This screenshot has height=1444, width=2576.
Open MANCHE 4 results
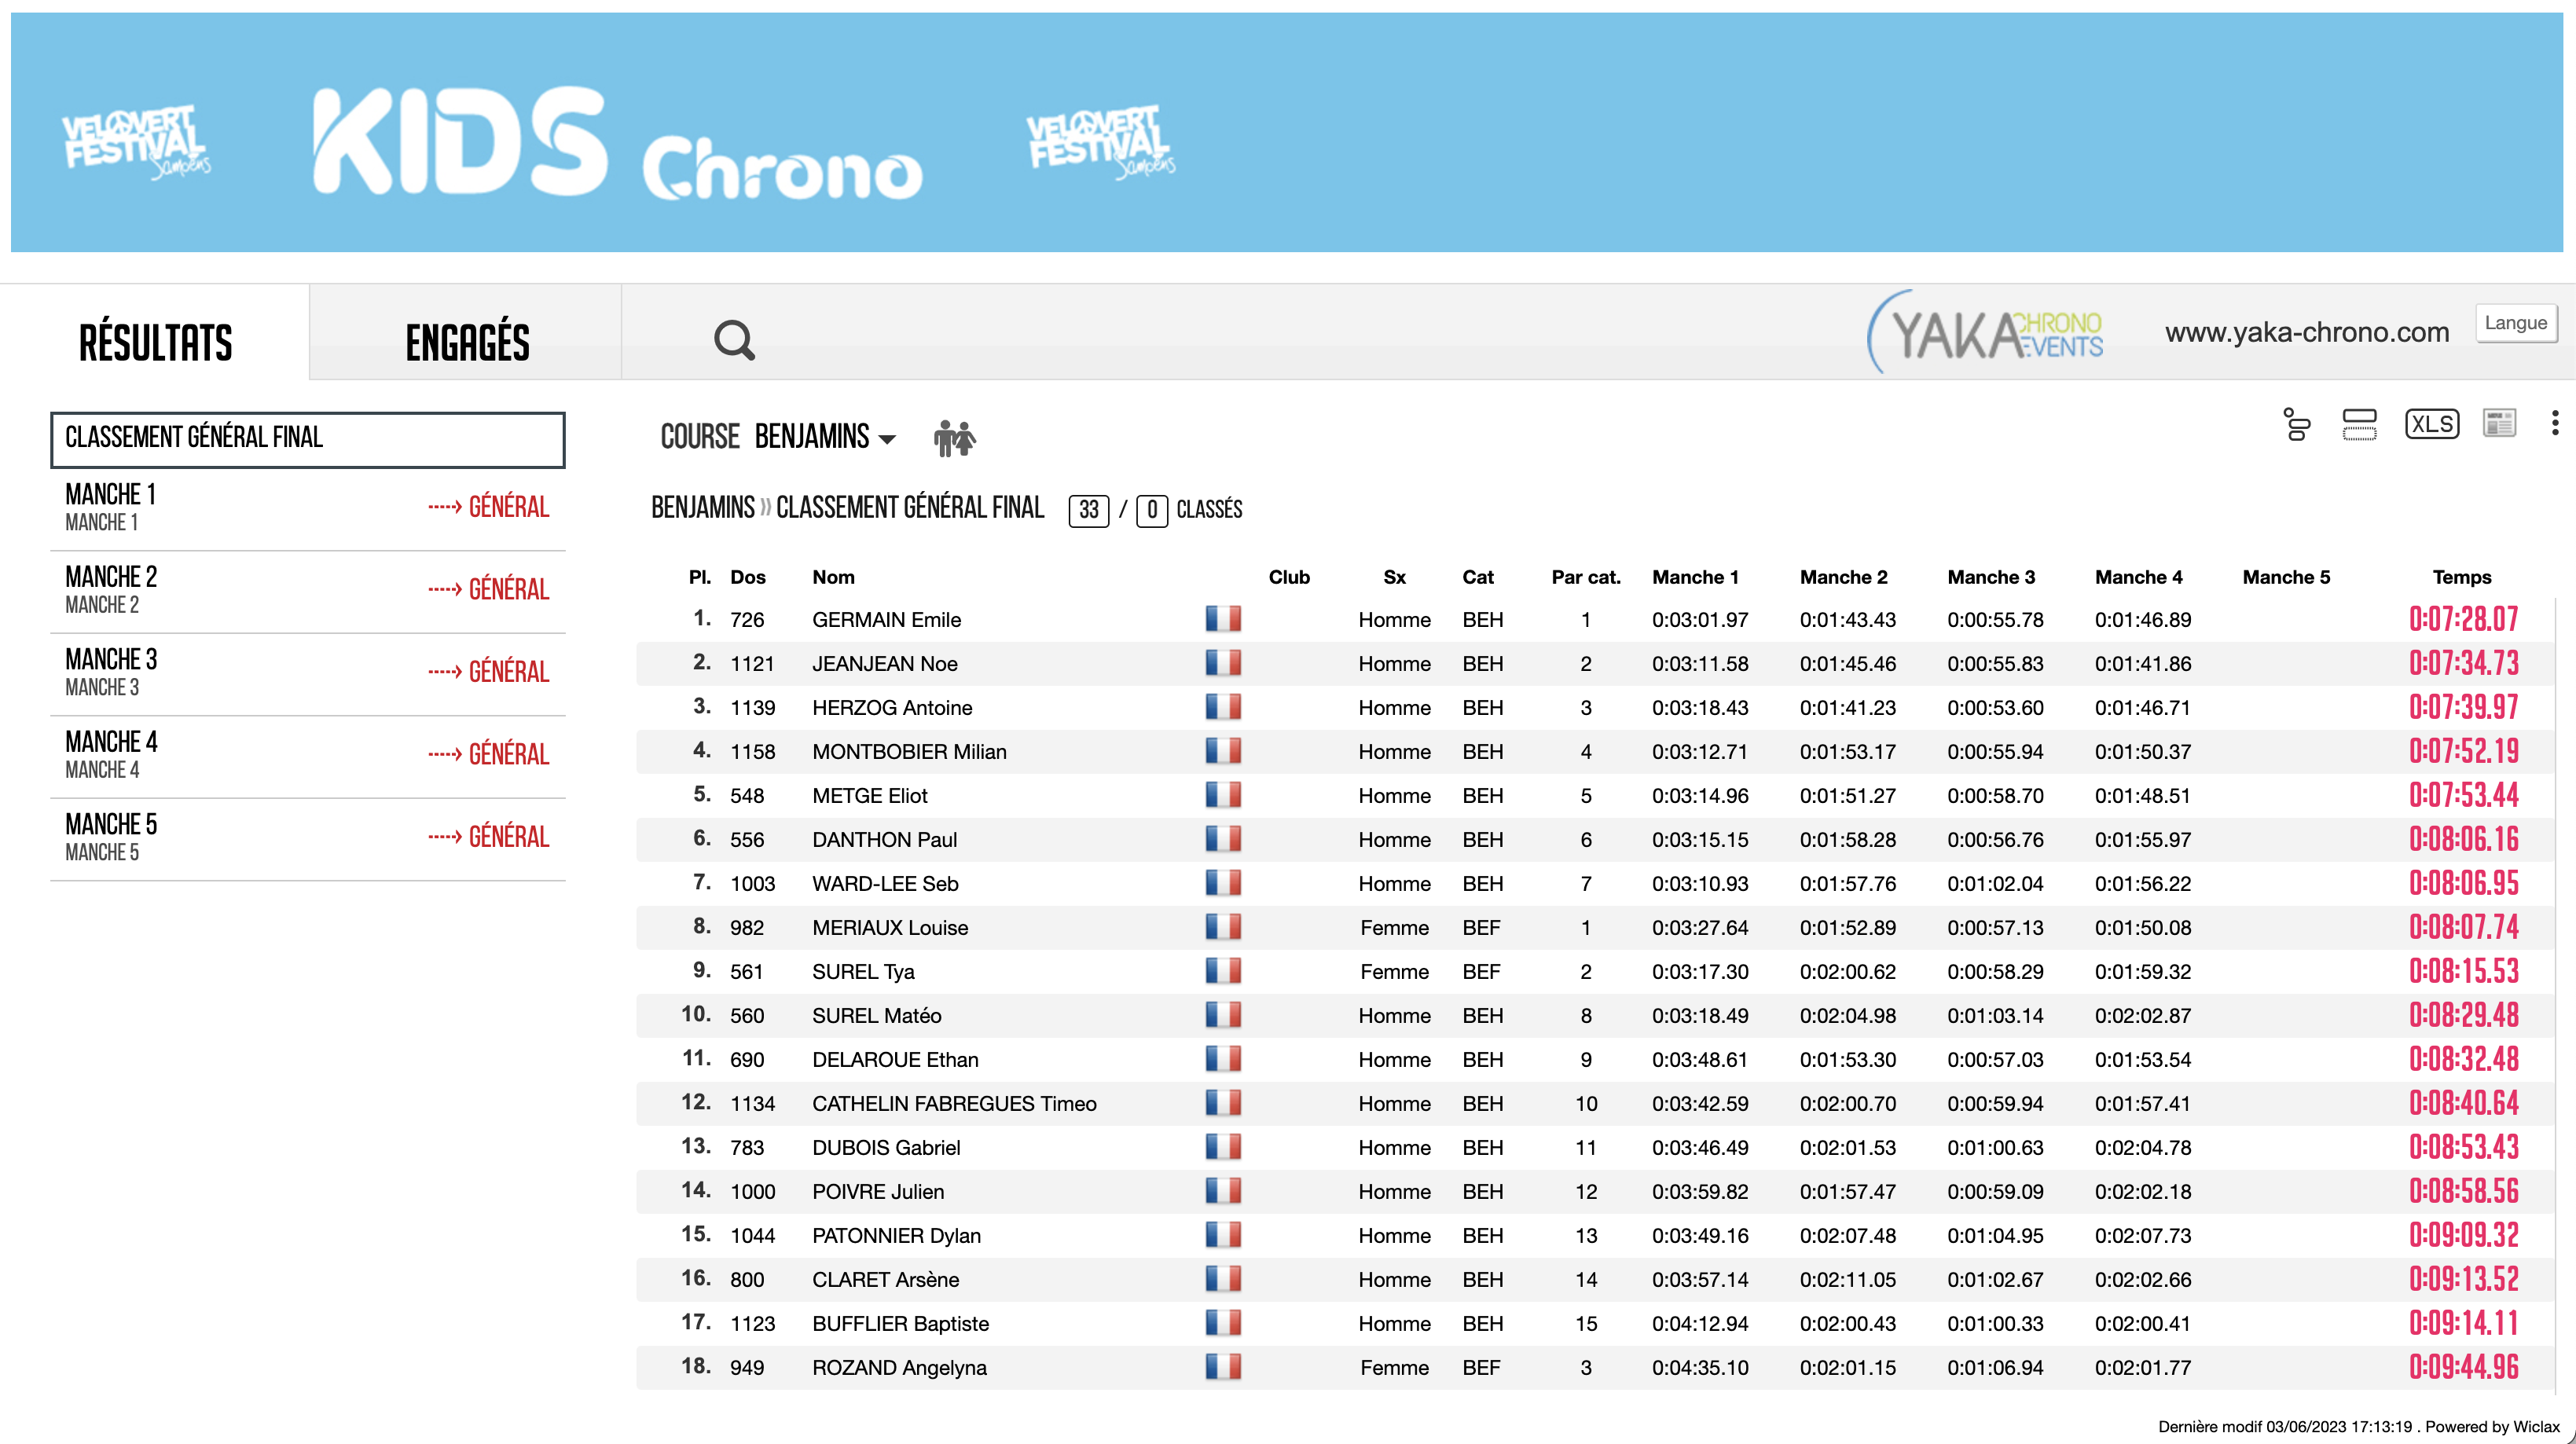pyautogui.click(x=110, y=755)
